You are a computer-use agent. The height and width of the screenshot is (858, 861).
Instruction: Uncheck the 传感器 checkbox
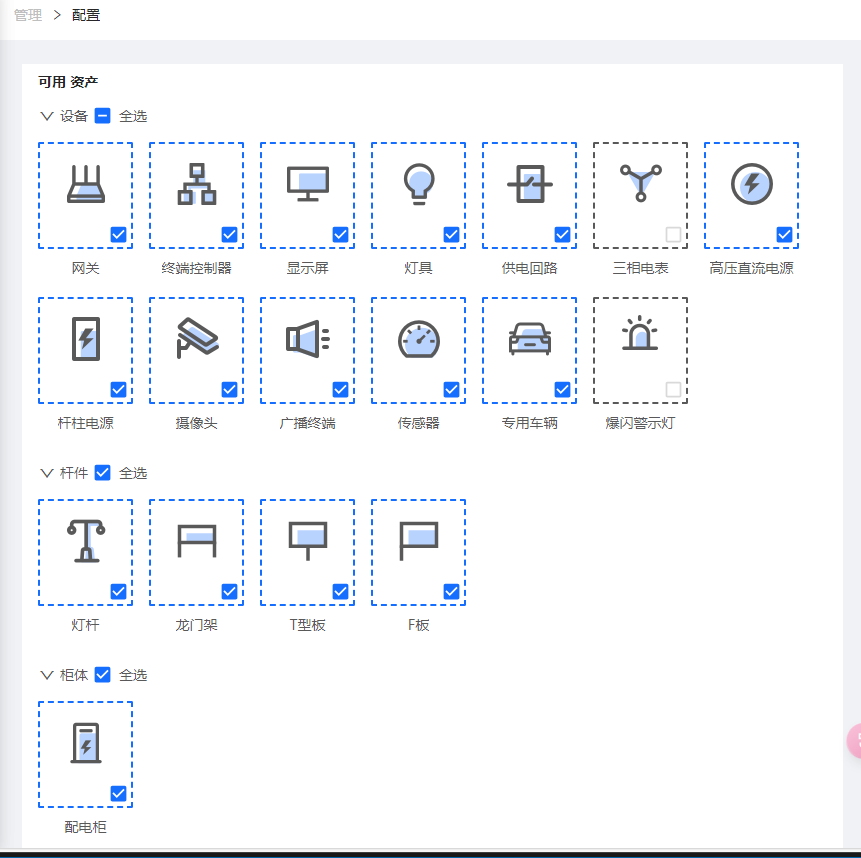point(451,389)
